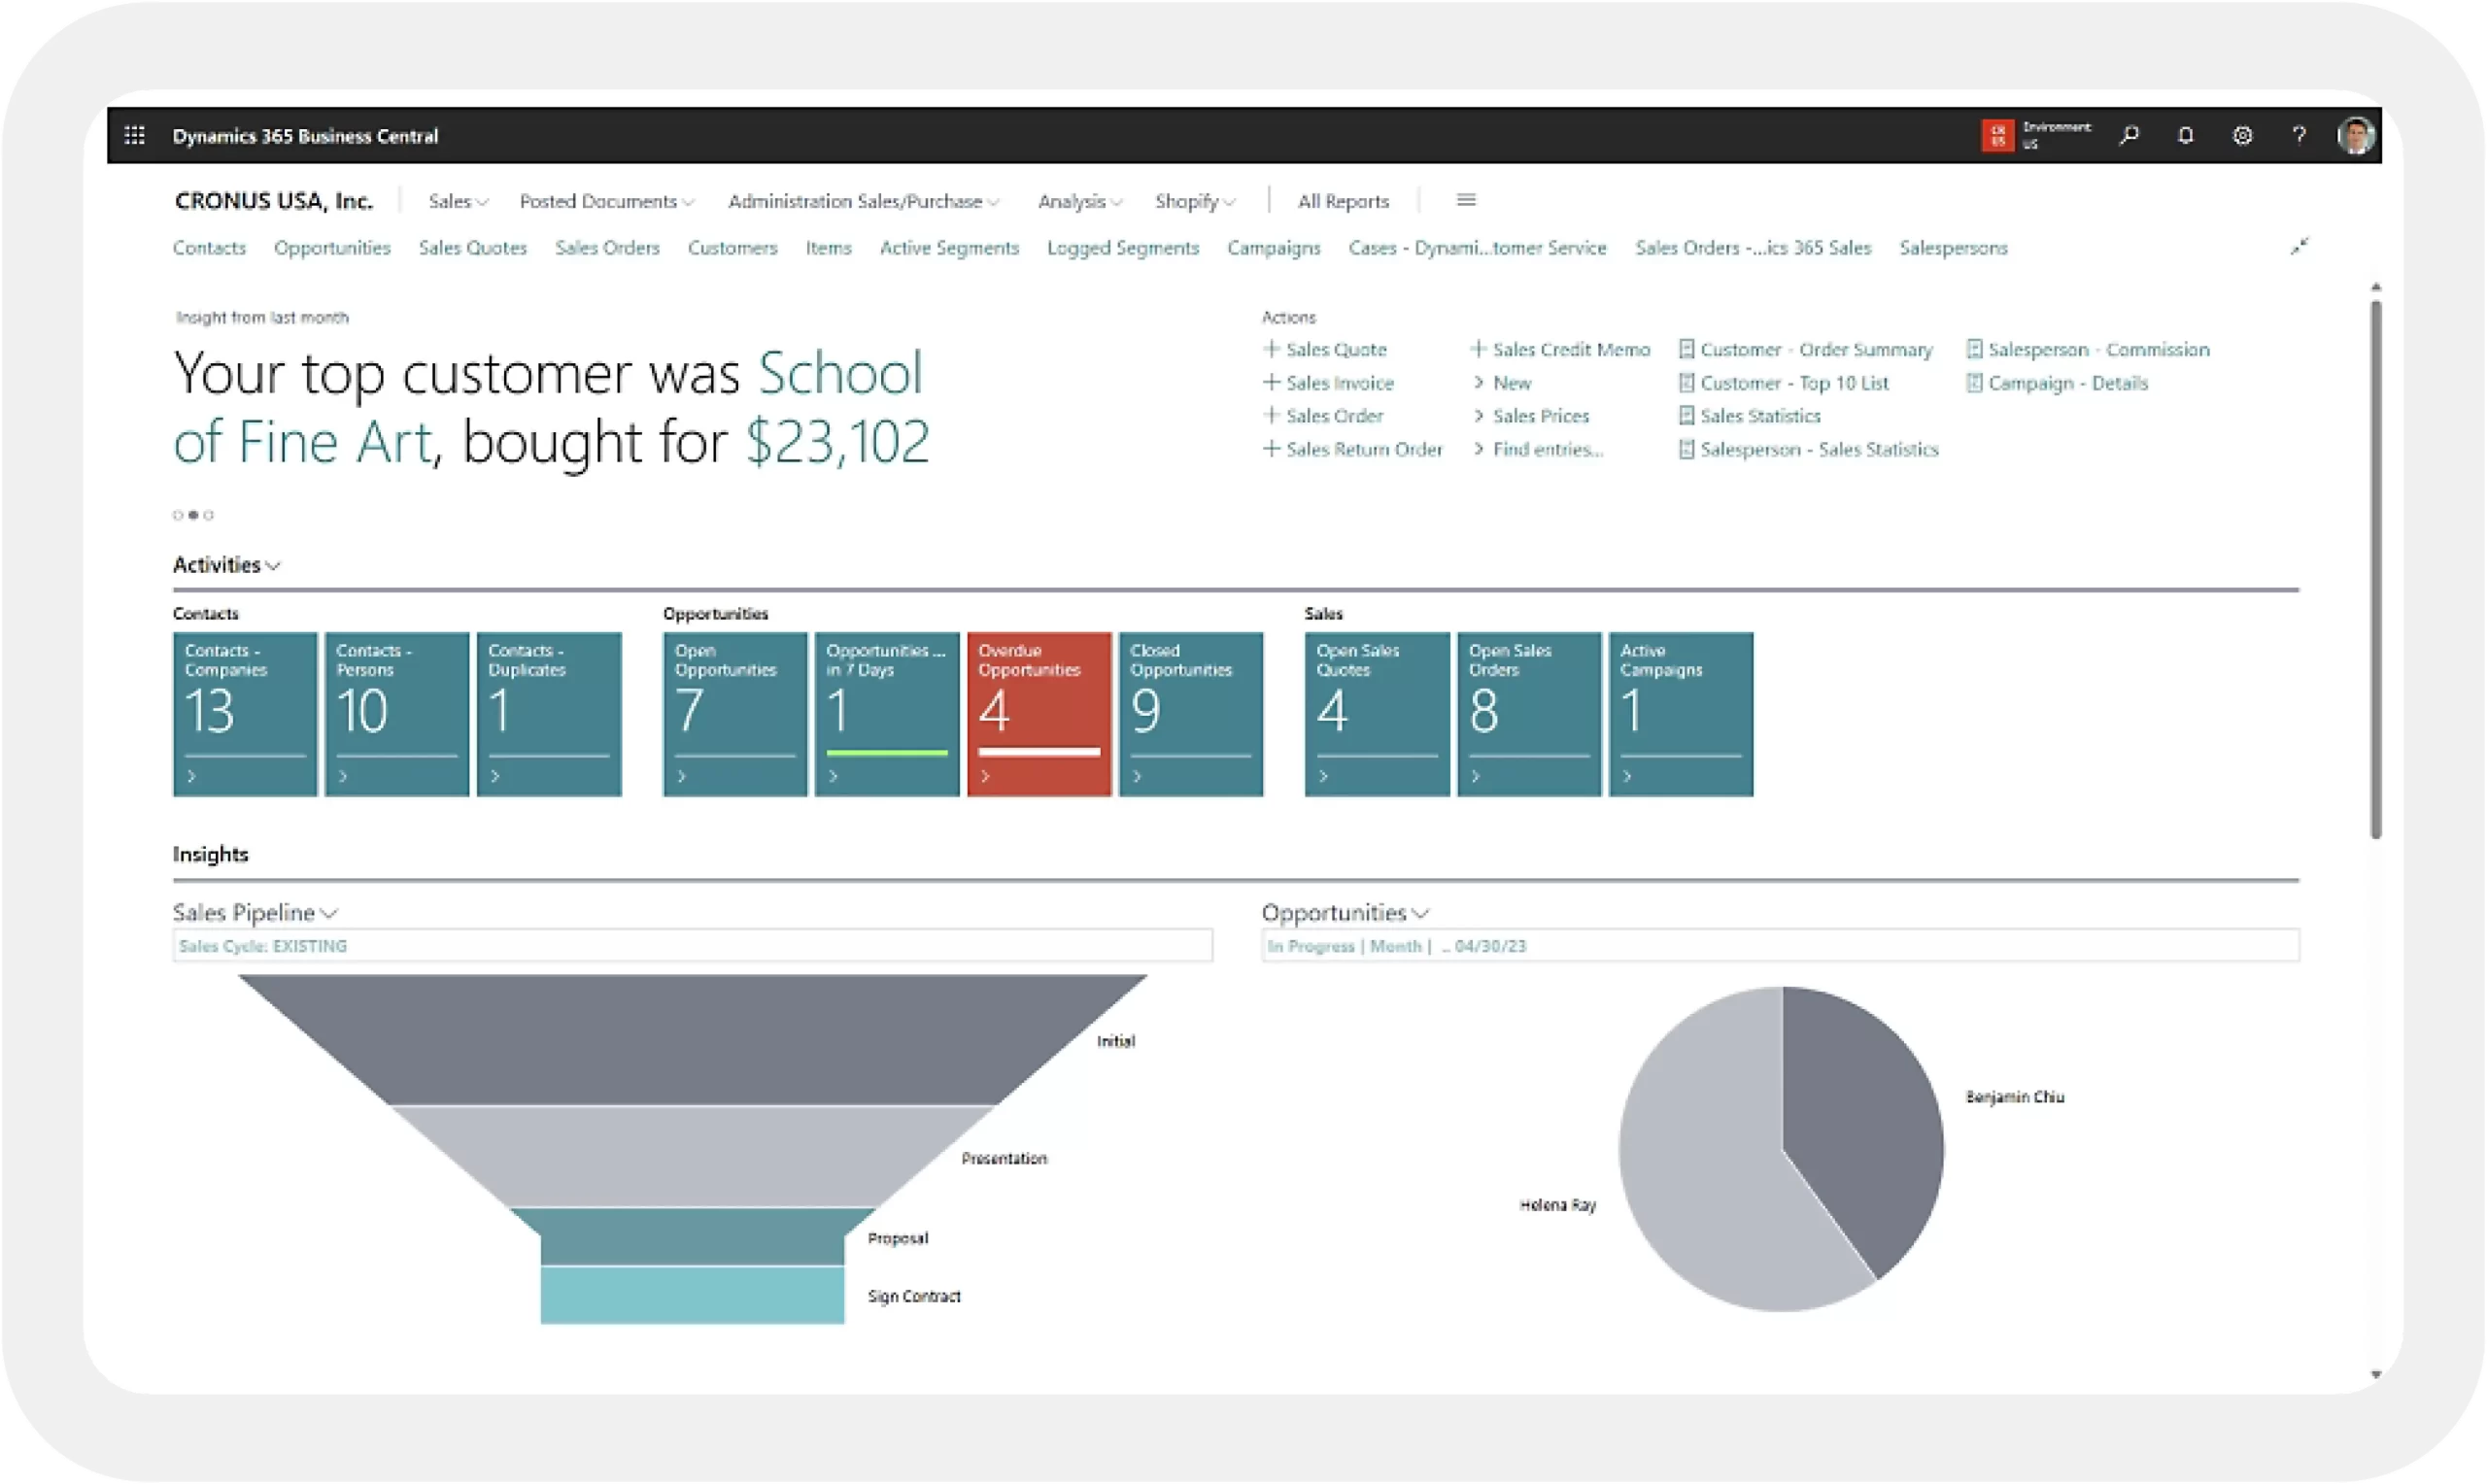The height and width of the screenshot is (1484, 2487).
Task: Click the collapse navigation arrows icon
Action: coord(2299,246)
